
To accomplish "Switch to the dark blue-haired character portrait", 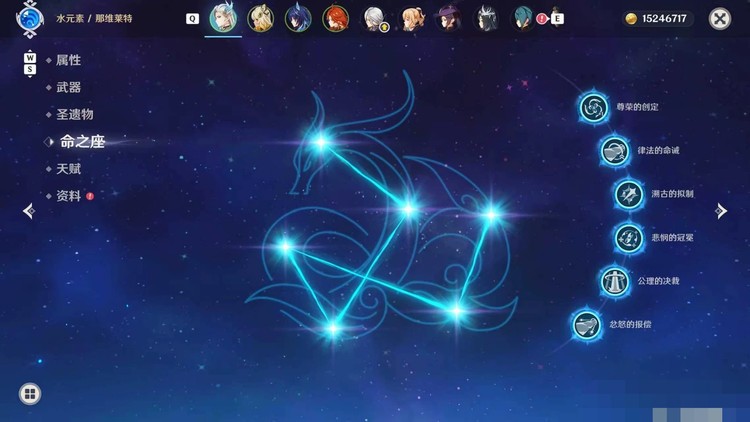I will pyautogui.click(x=298, y=19).
